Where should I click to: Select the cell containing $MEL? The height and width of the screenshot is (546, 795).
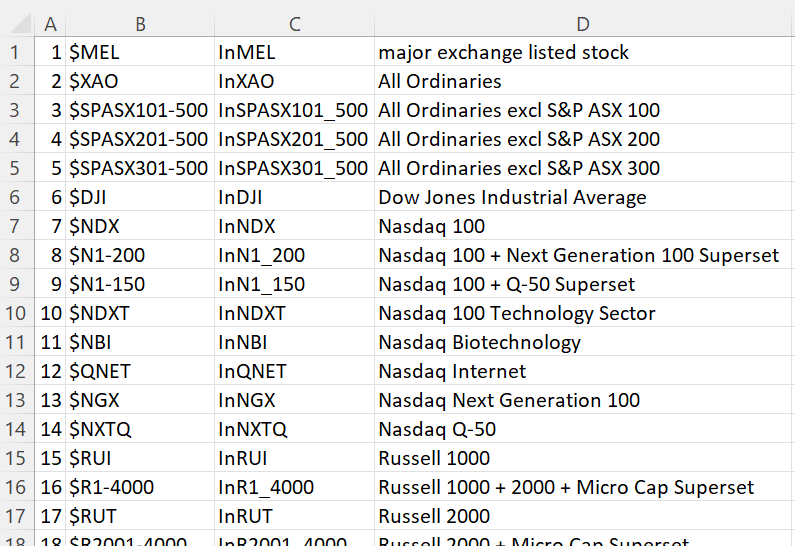coord(140,52)
